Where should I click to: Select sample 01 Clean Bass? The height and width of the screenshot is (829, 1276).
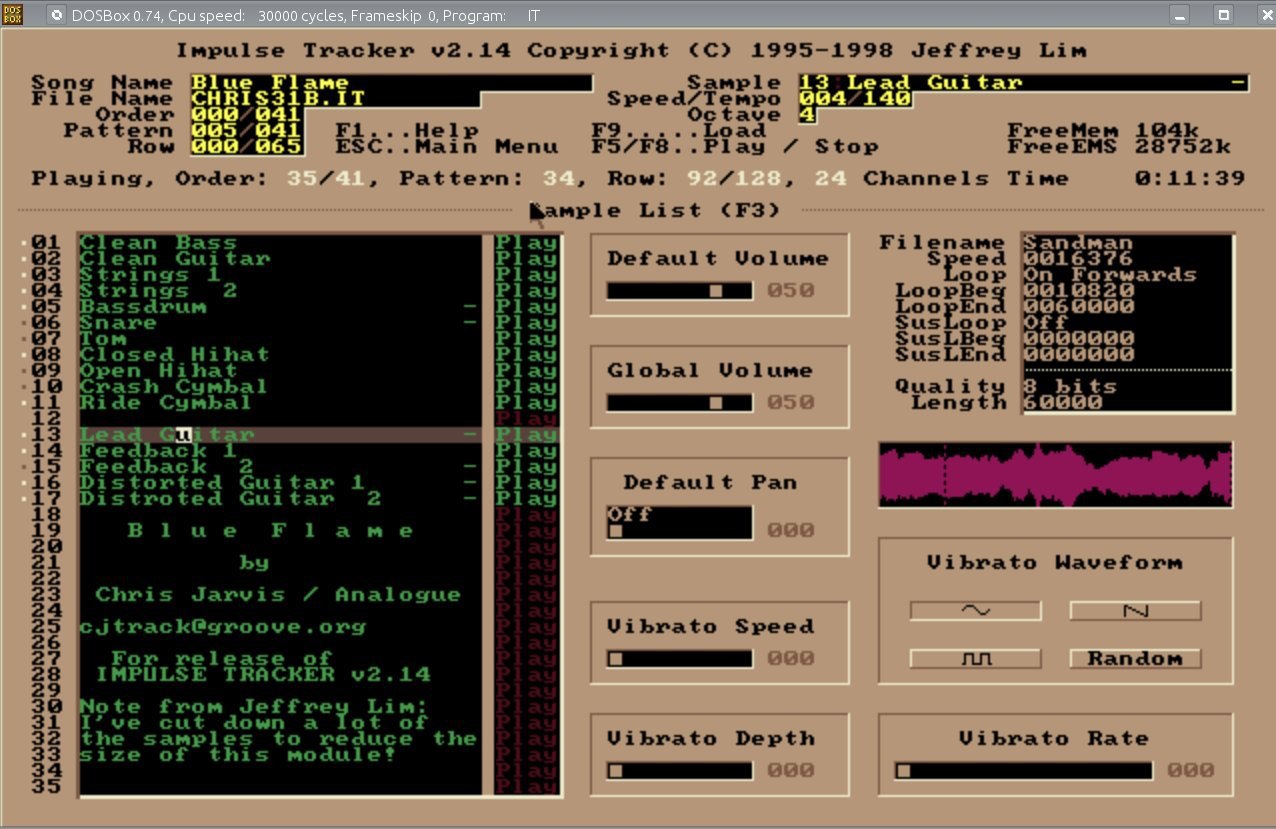(279, 243)
